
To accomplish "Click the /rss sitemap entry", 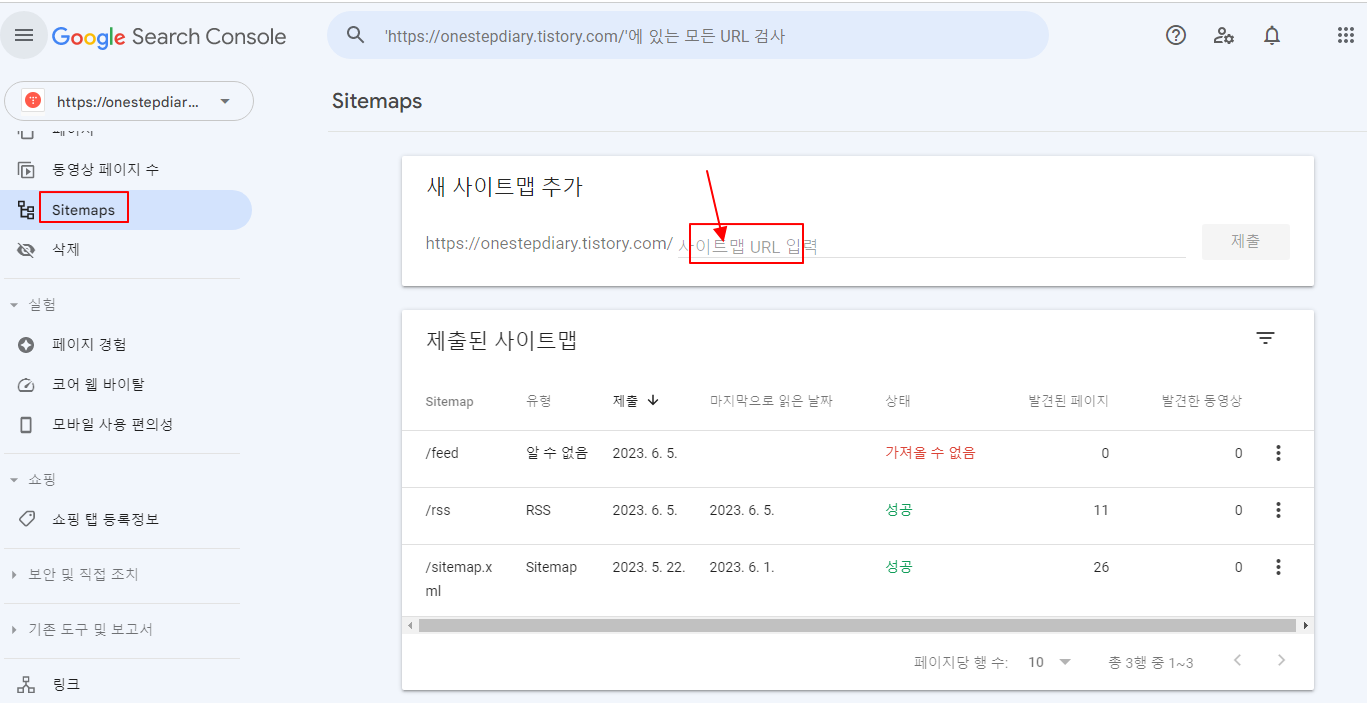I will 438,510.
